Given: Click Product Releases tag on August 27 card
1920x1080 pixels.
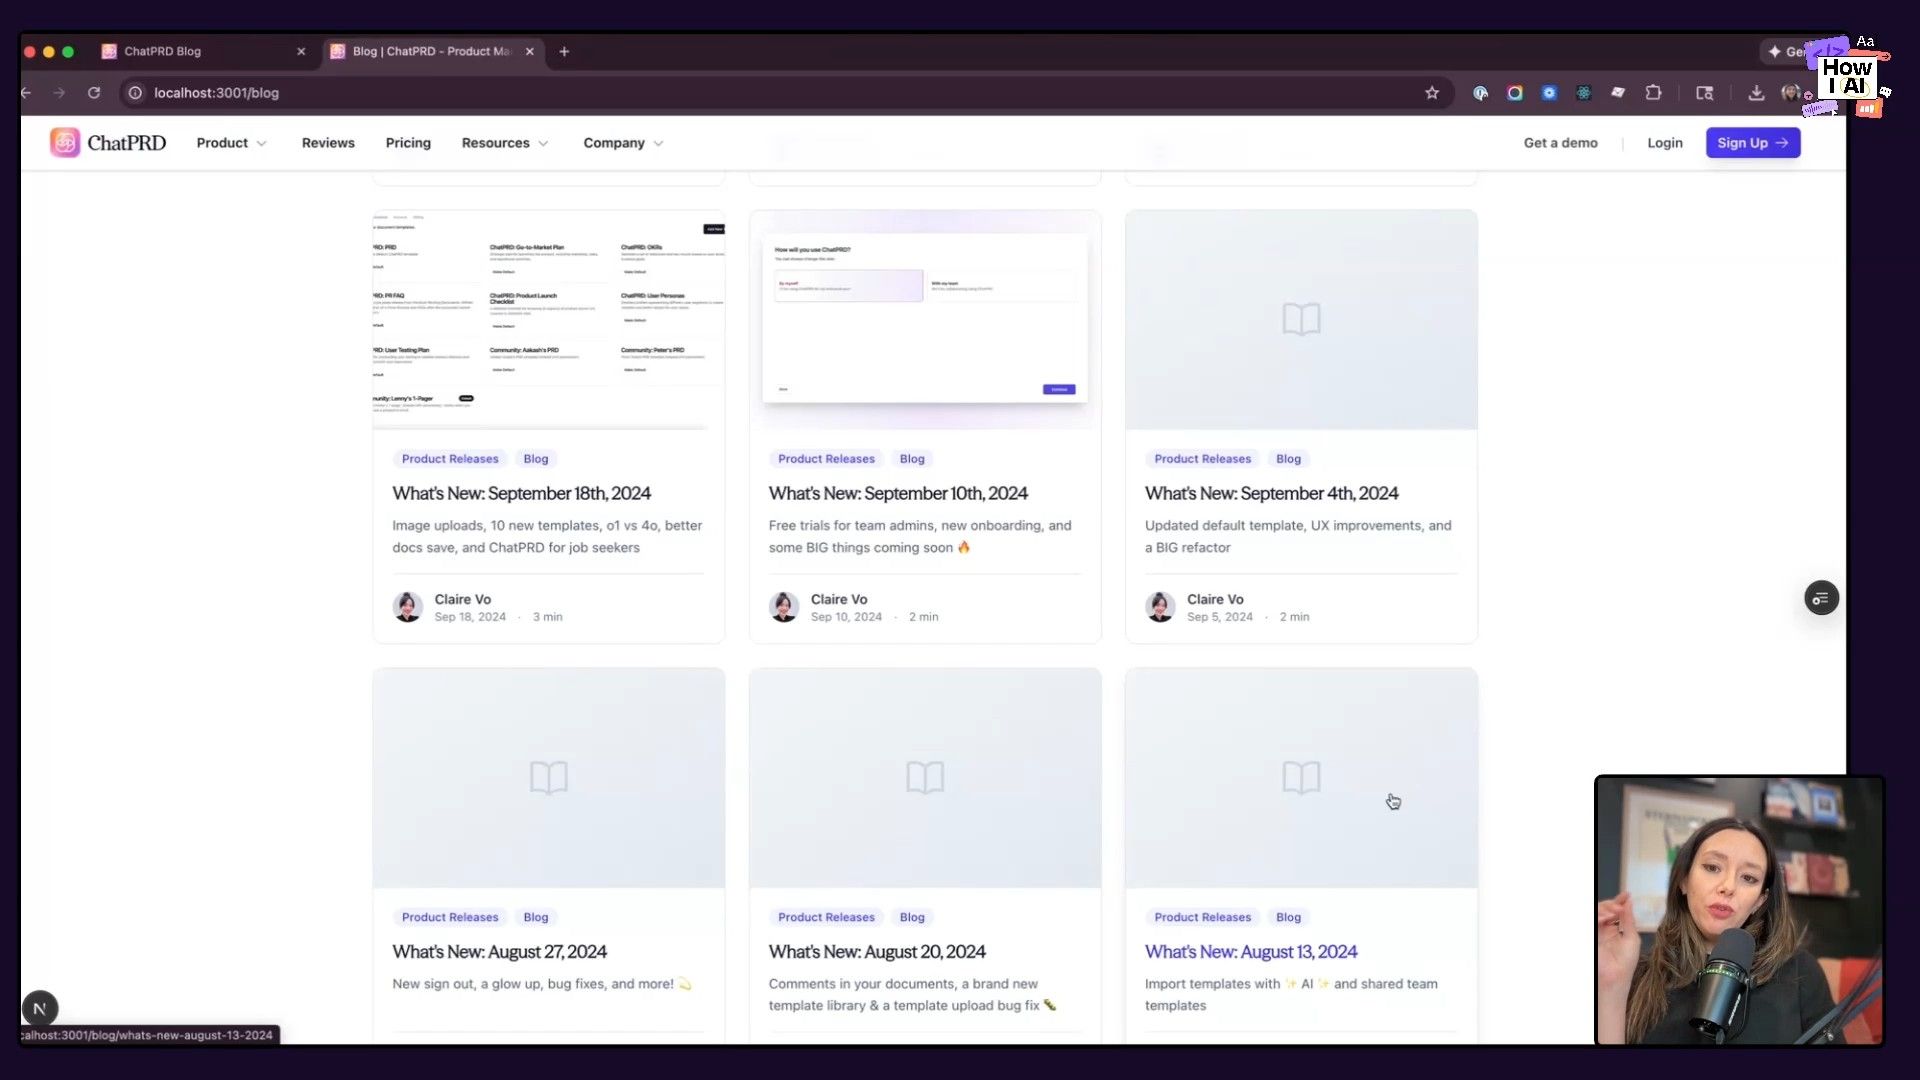Looking at the screenshot, I should [450, 917].
